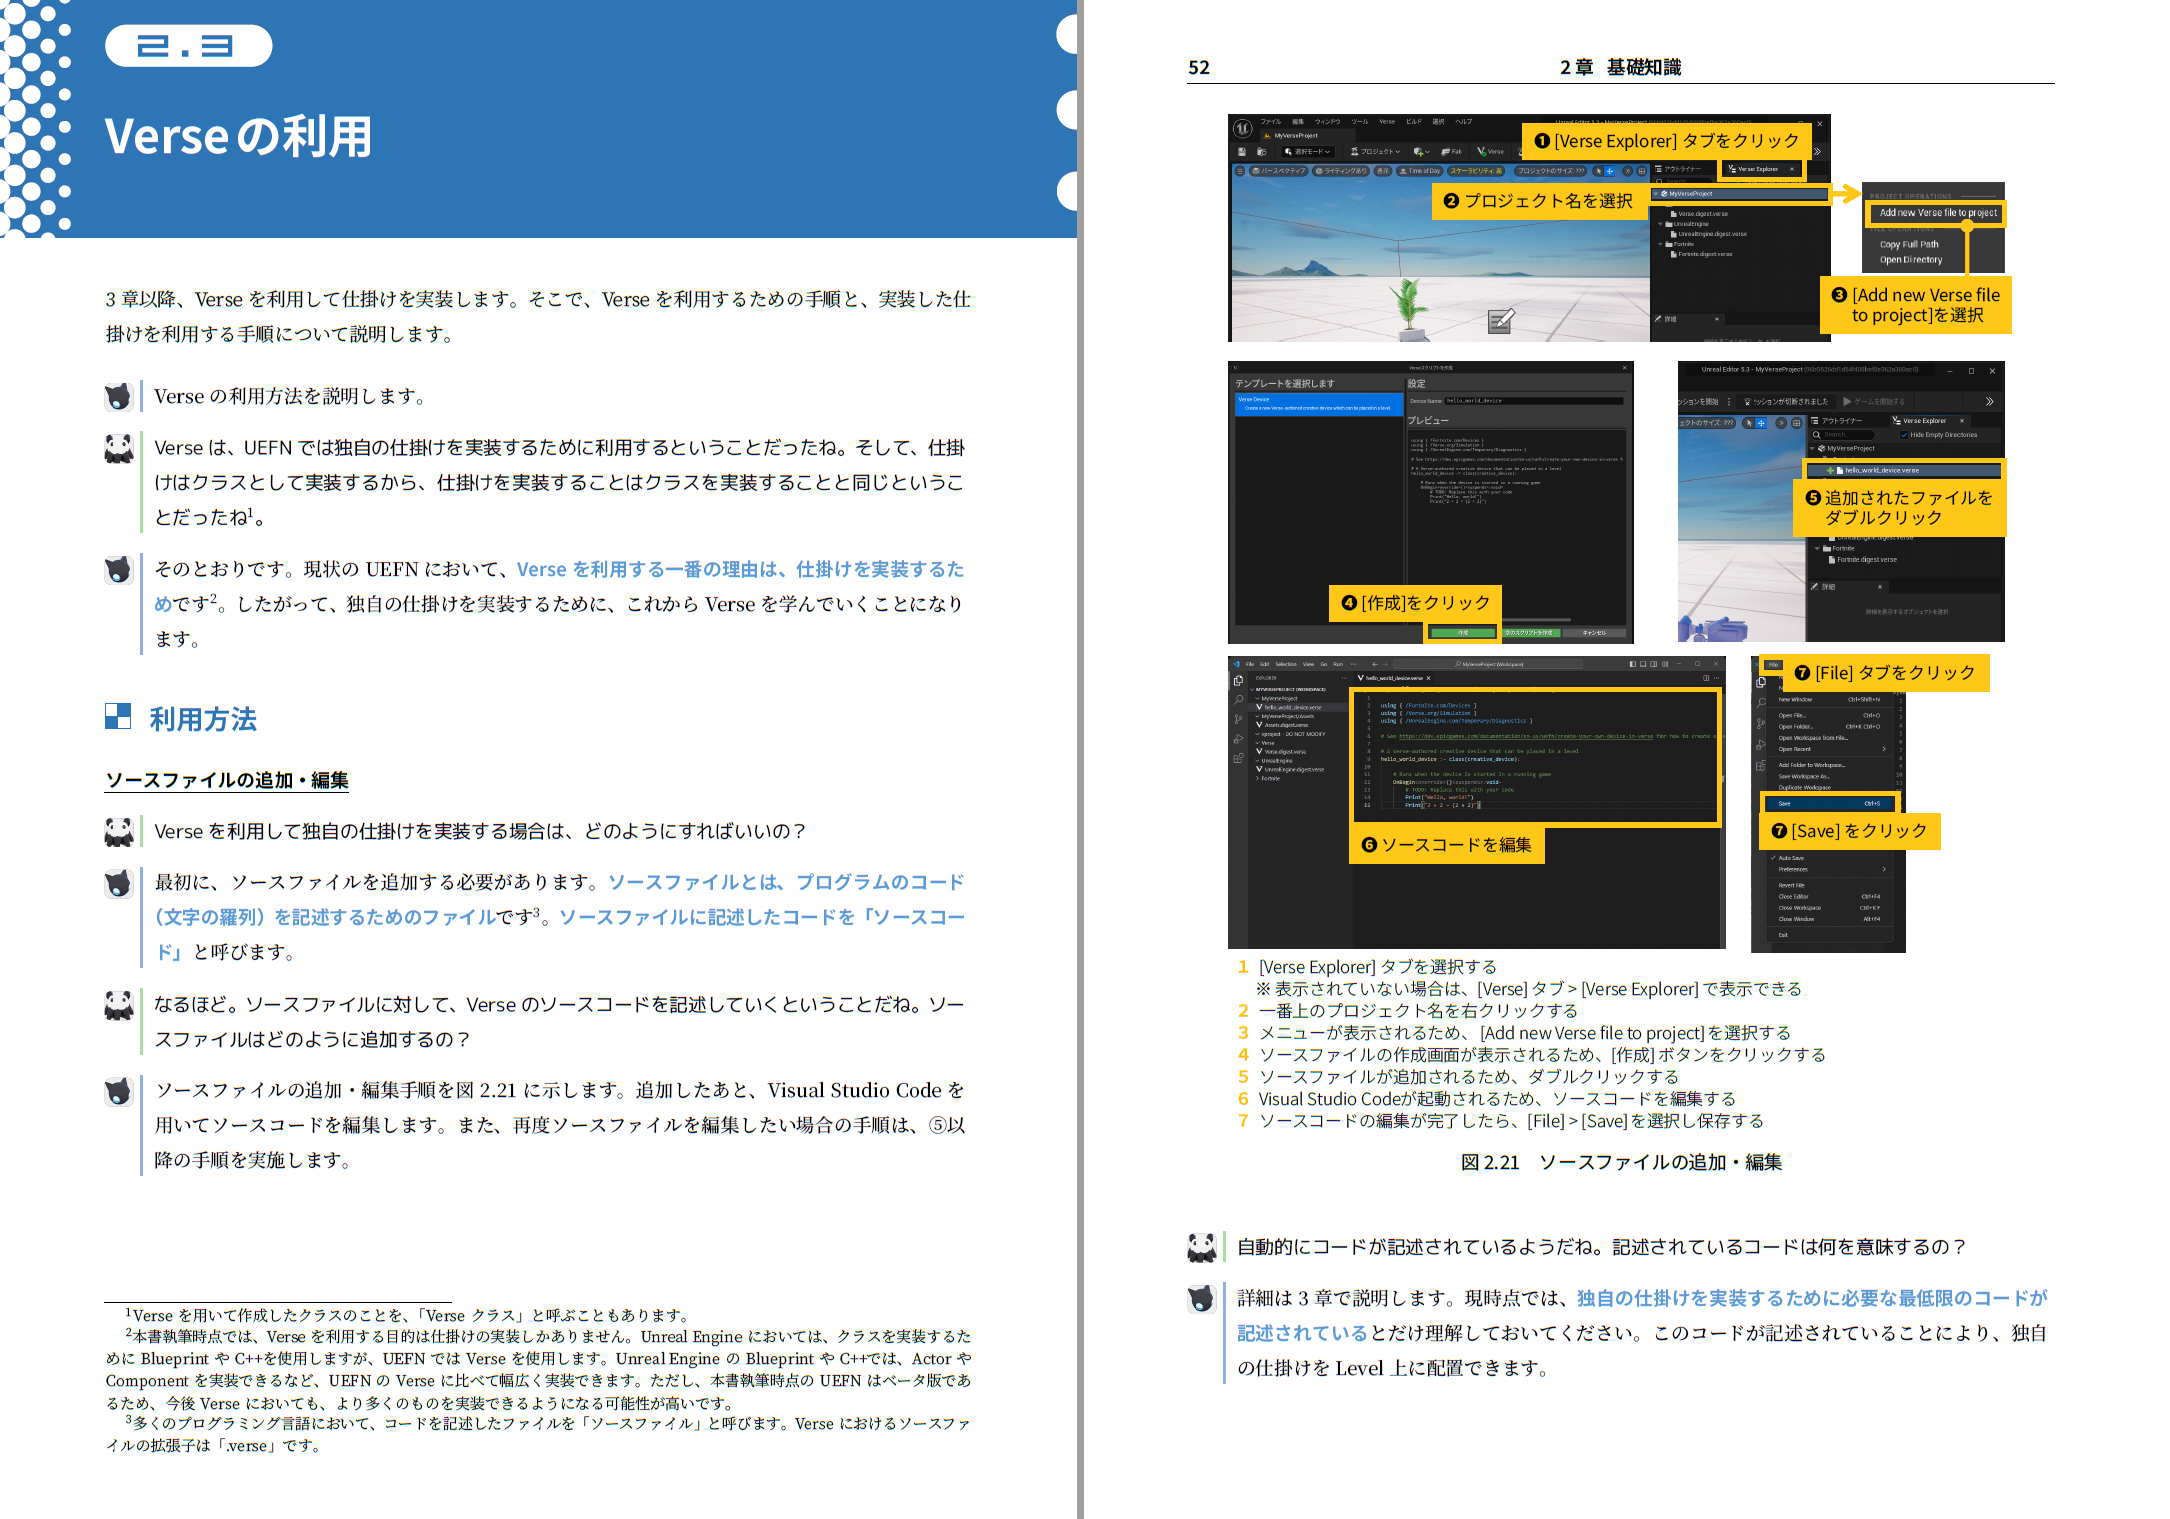Open the 選択モード dropdown in Unreal toolbar
Screen dimensions: 2170x1519
[1308, 150]
